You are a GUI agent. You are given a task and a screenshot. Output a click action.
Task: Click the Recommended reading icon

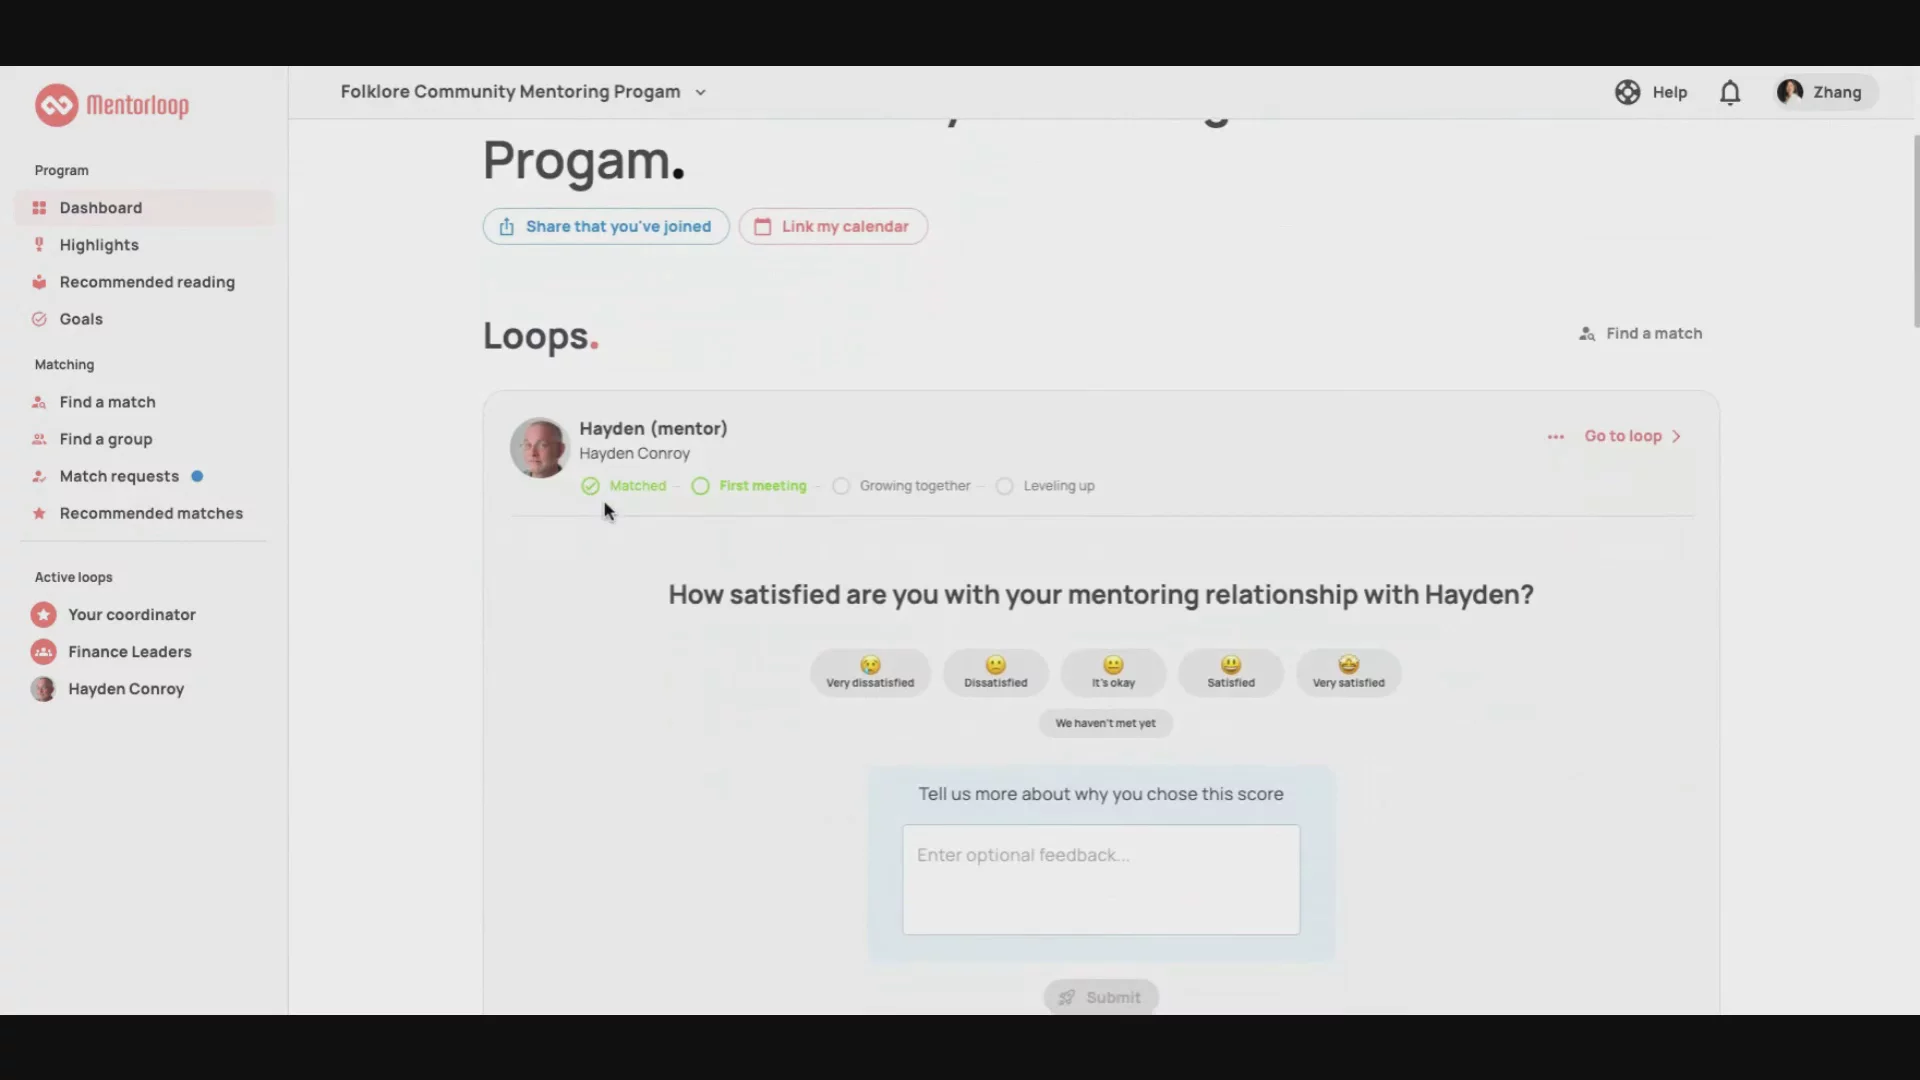39,282
